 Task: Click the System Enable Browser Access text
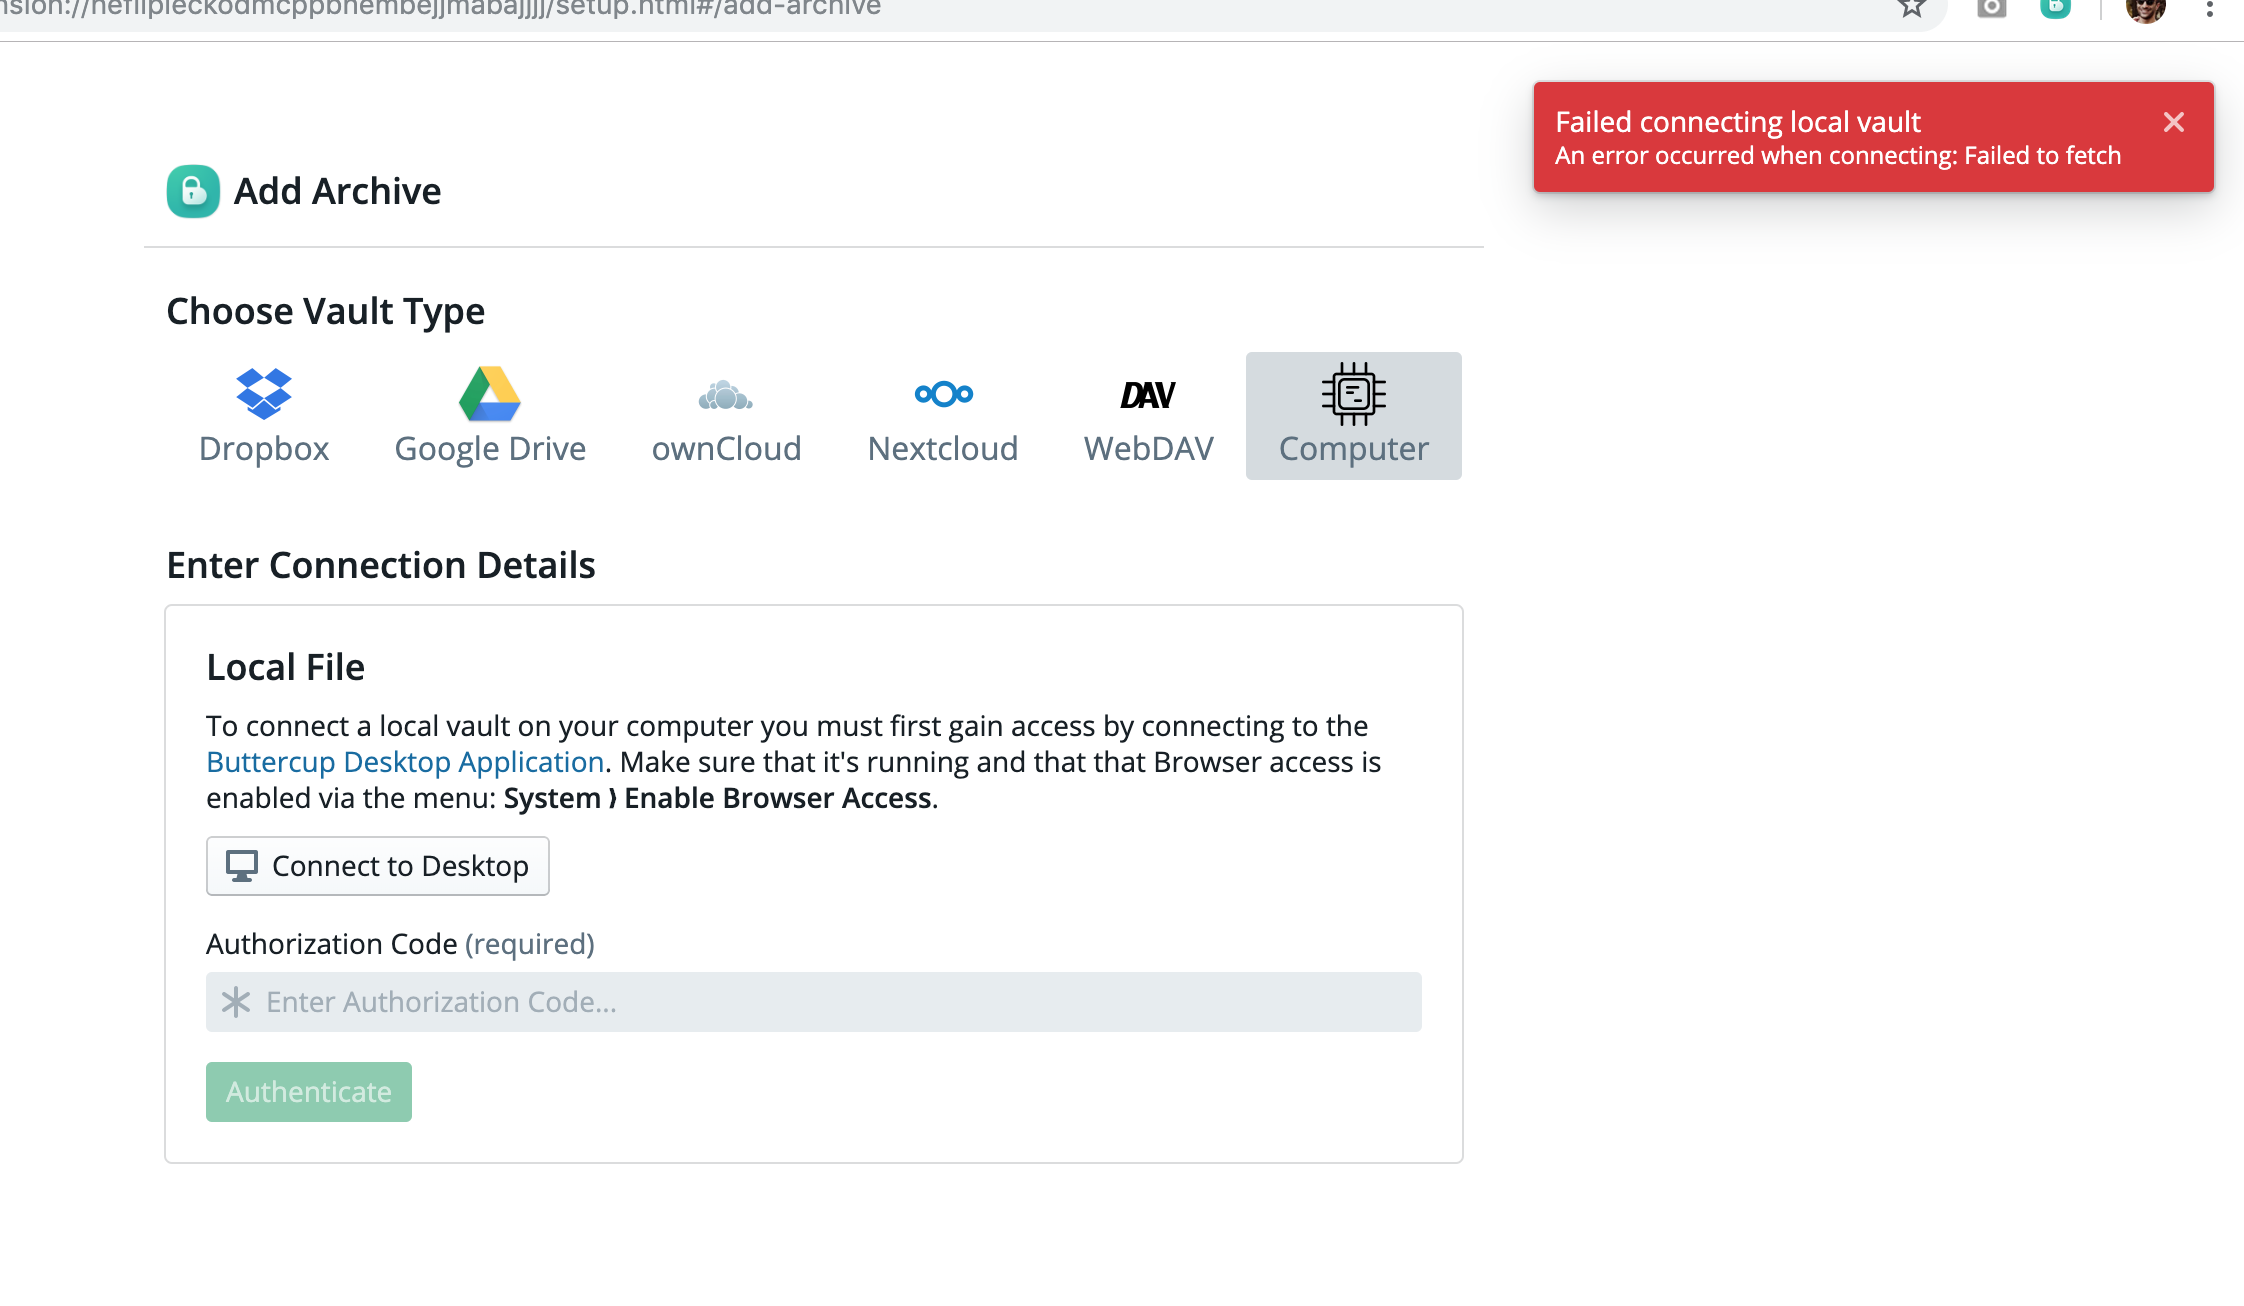point(718,798)
